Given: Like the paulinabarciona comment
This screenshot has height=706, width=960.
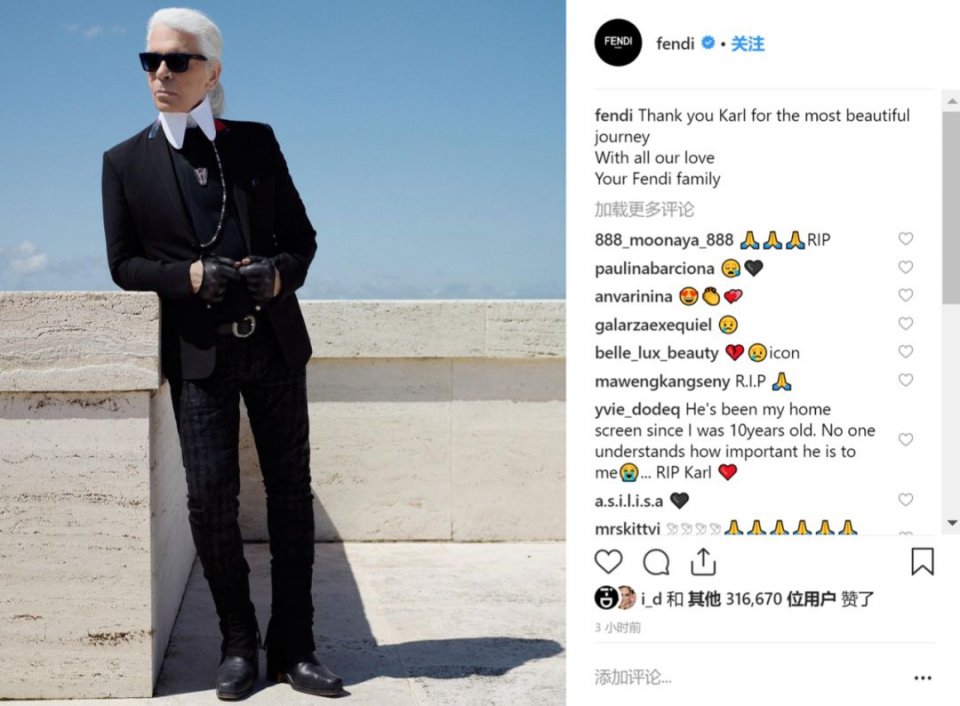Looking at the screenshot, I should coord(906,267).
